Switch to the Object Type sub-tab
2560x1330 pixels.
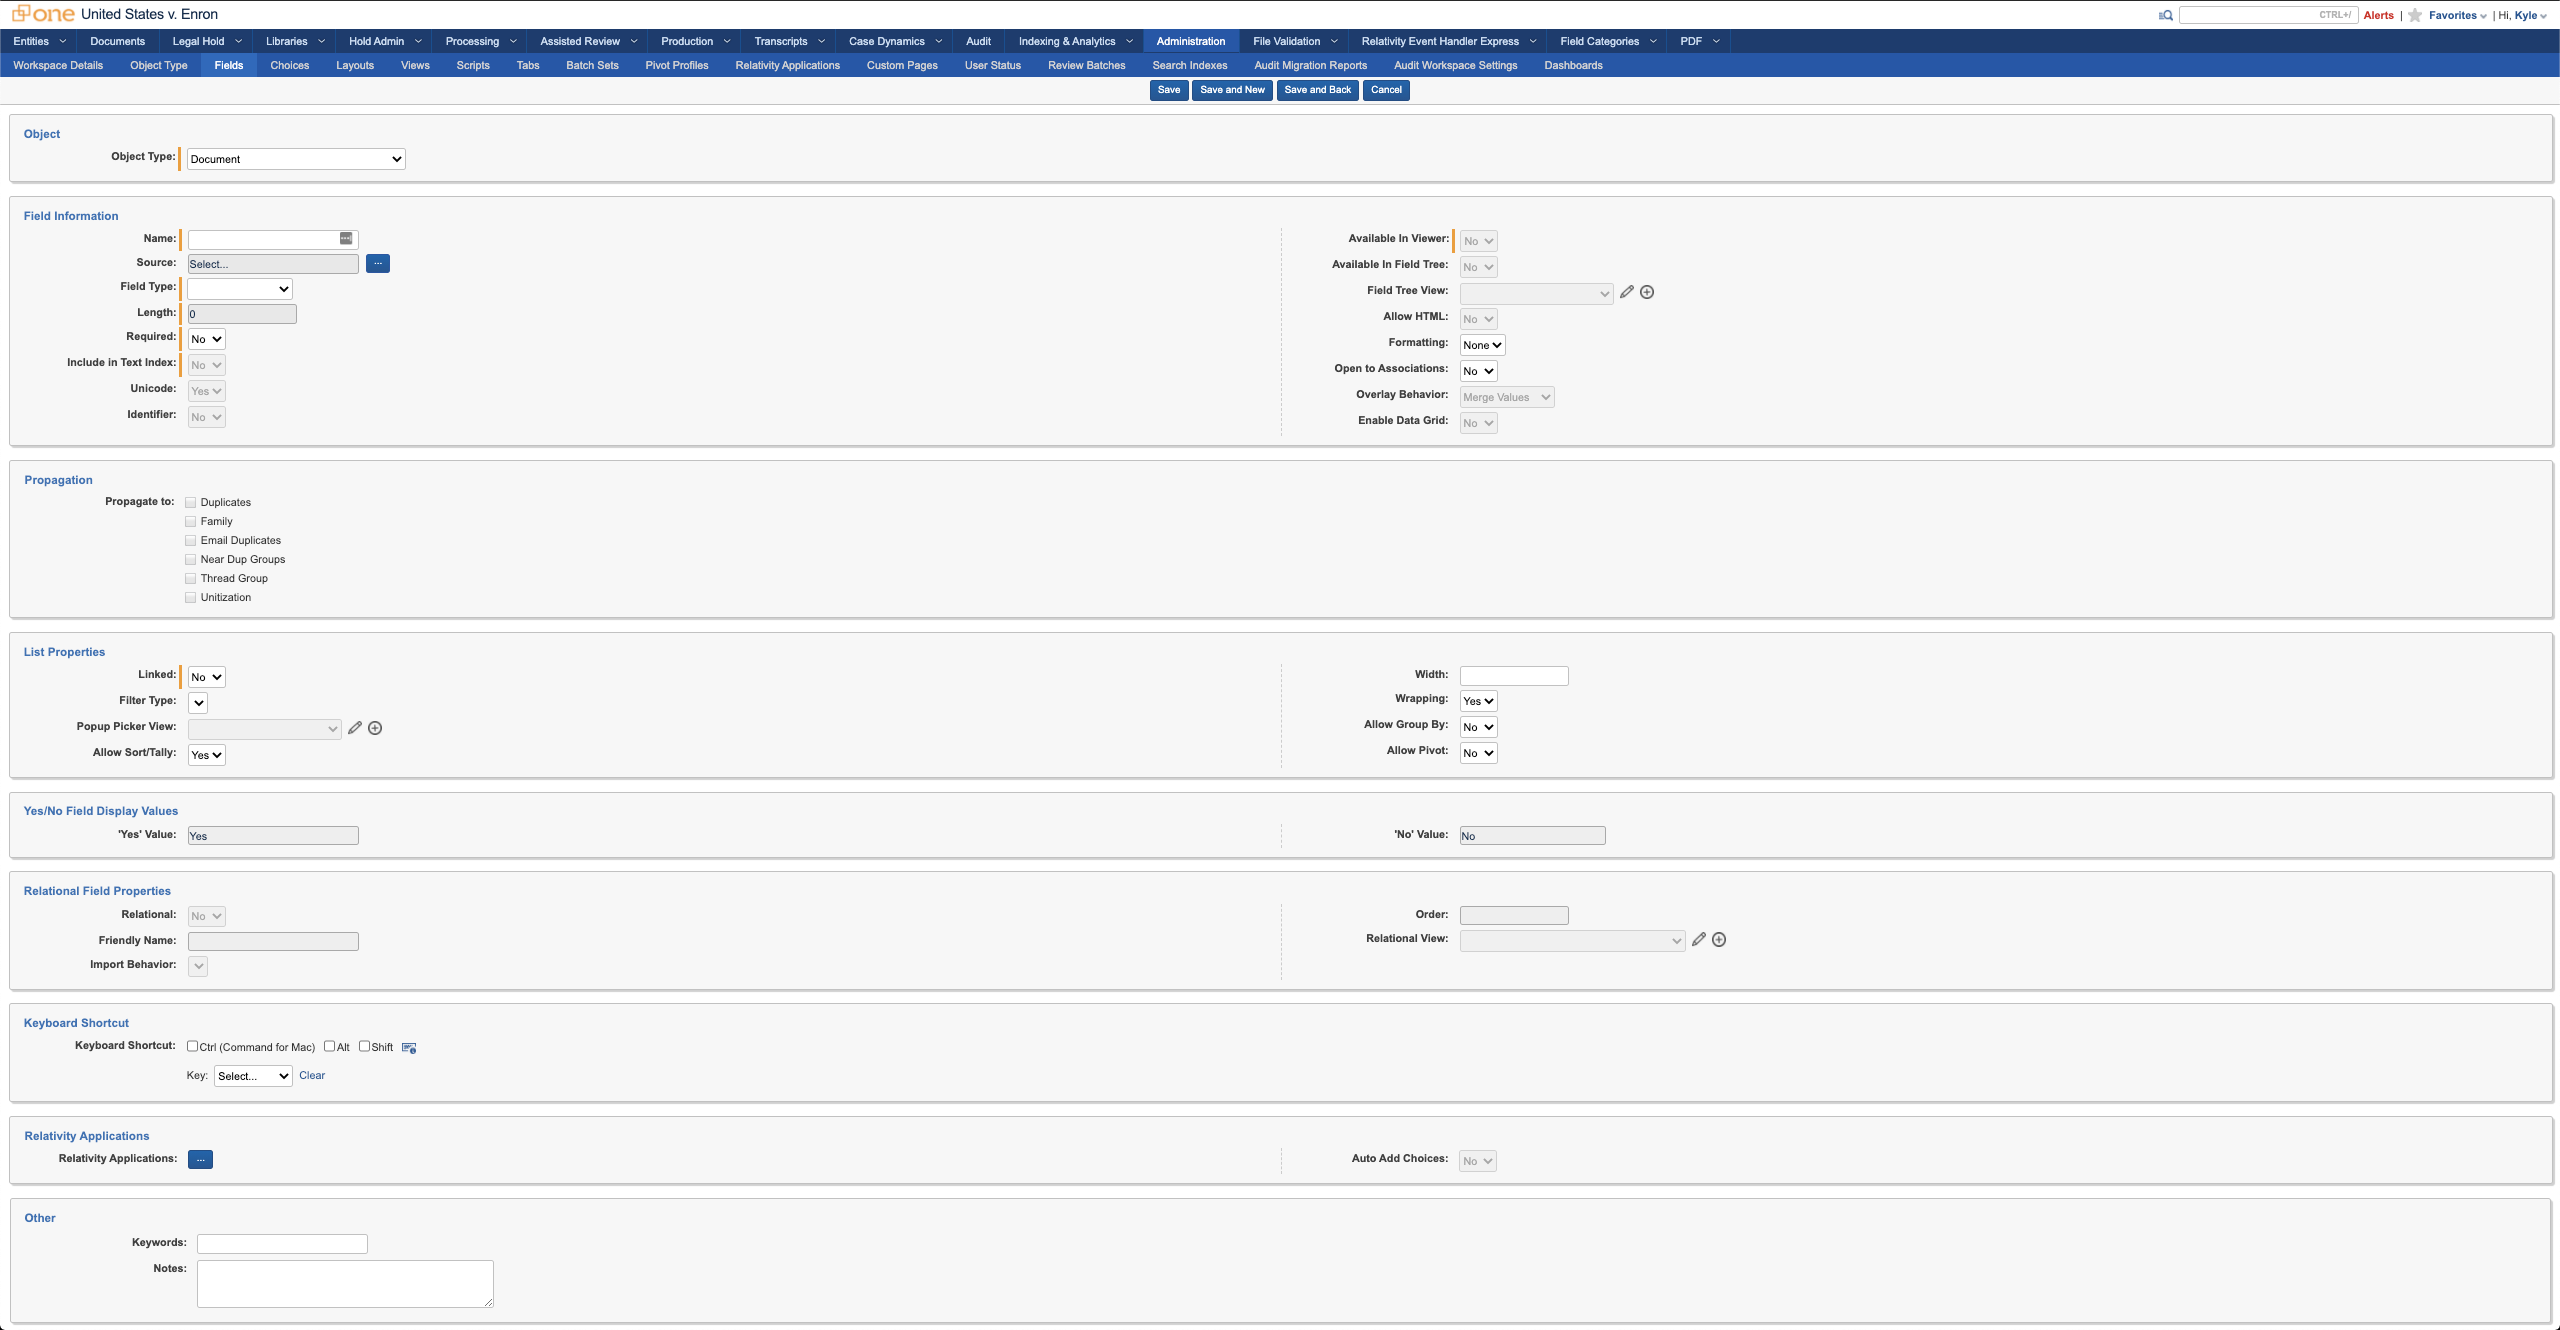click(x=159, y=65)
